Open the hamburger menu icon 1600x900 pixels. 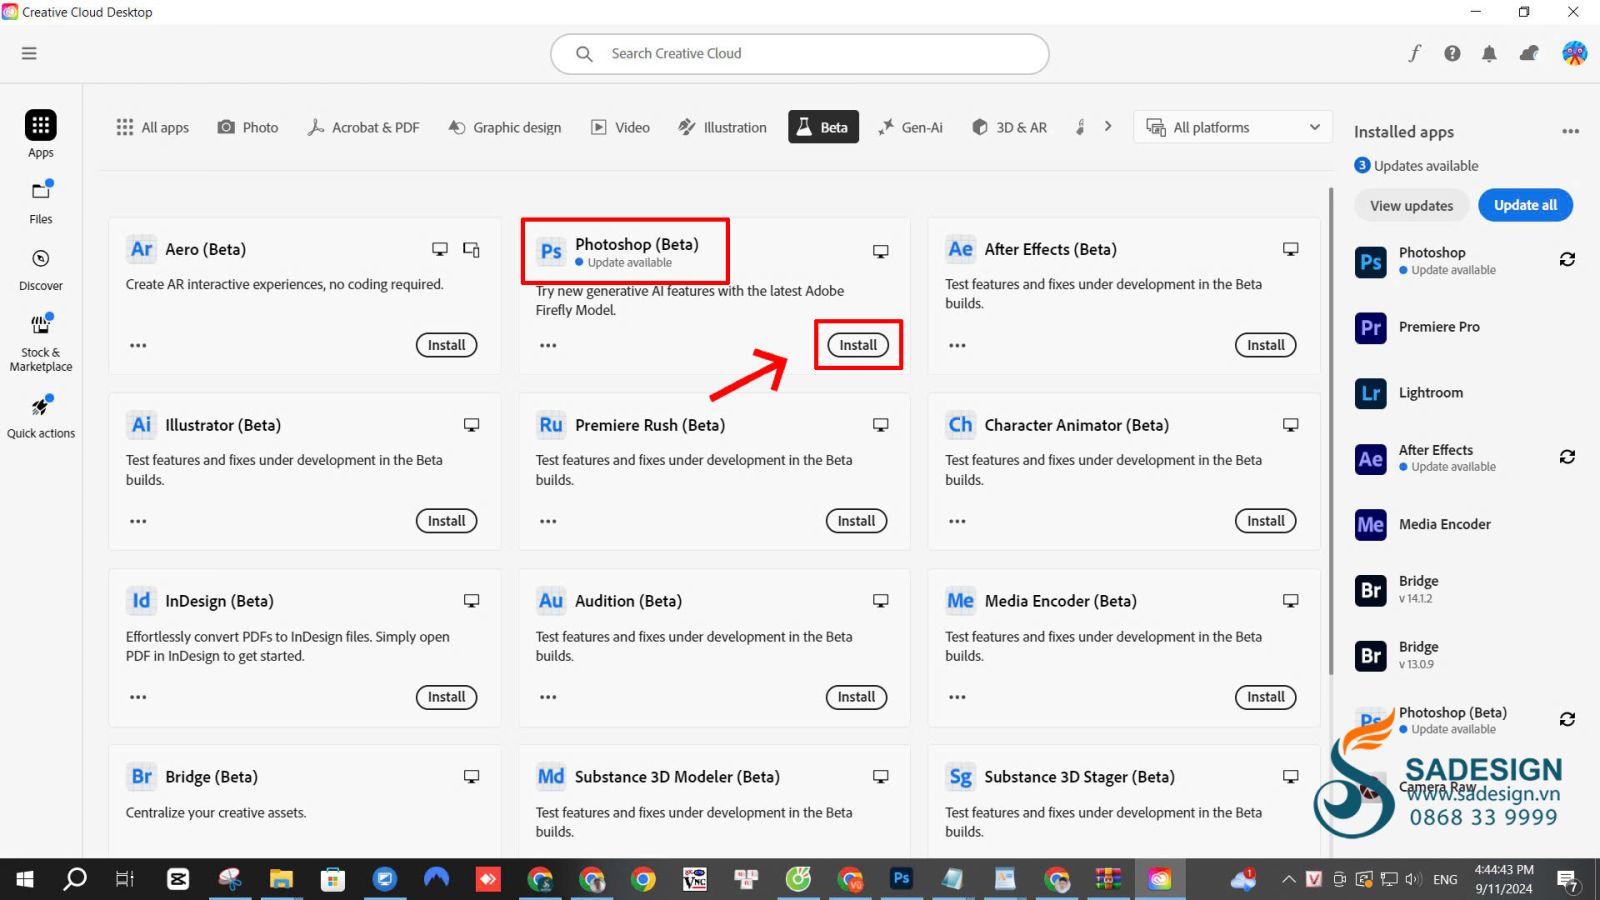pyautogui.click(x=29, y=53)
